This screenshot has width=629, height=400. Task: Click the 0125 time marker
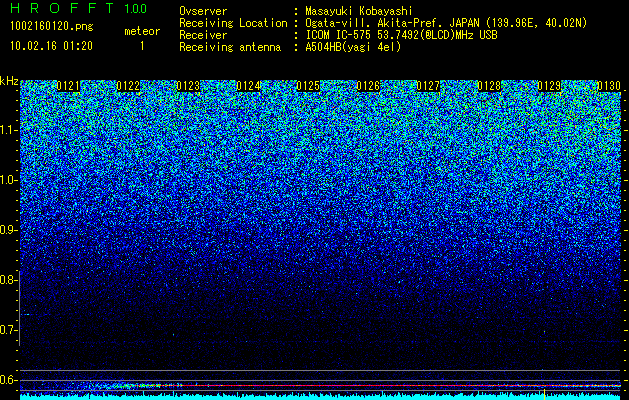[x=308, y=86]
